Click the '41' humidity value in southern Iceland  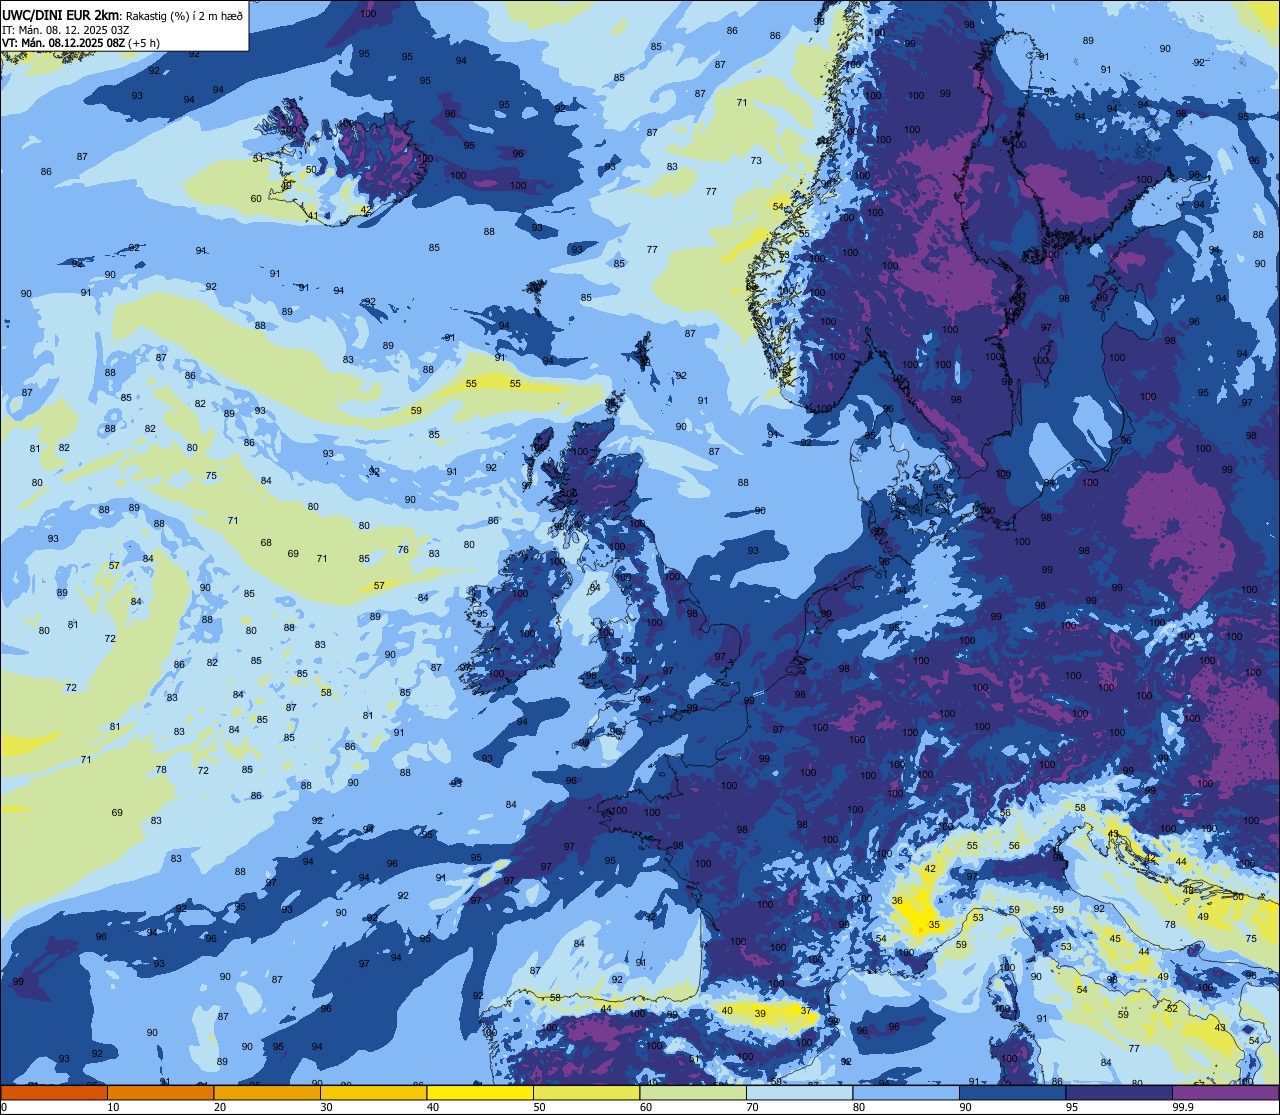point(313,215)
